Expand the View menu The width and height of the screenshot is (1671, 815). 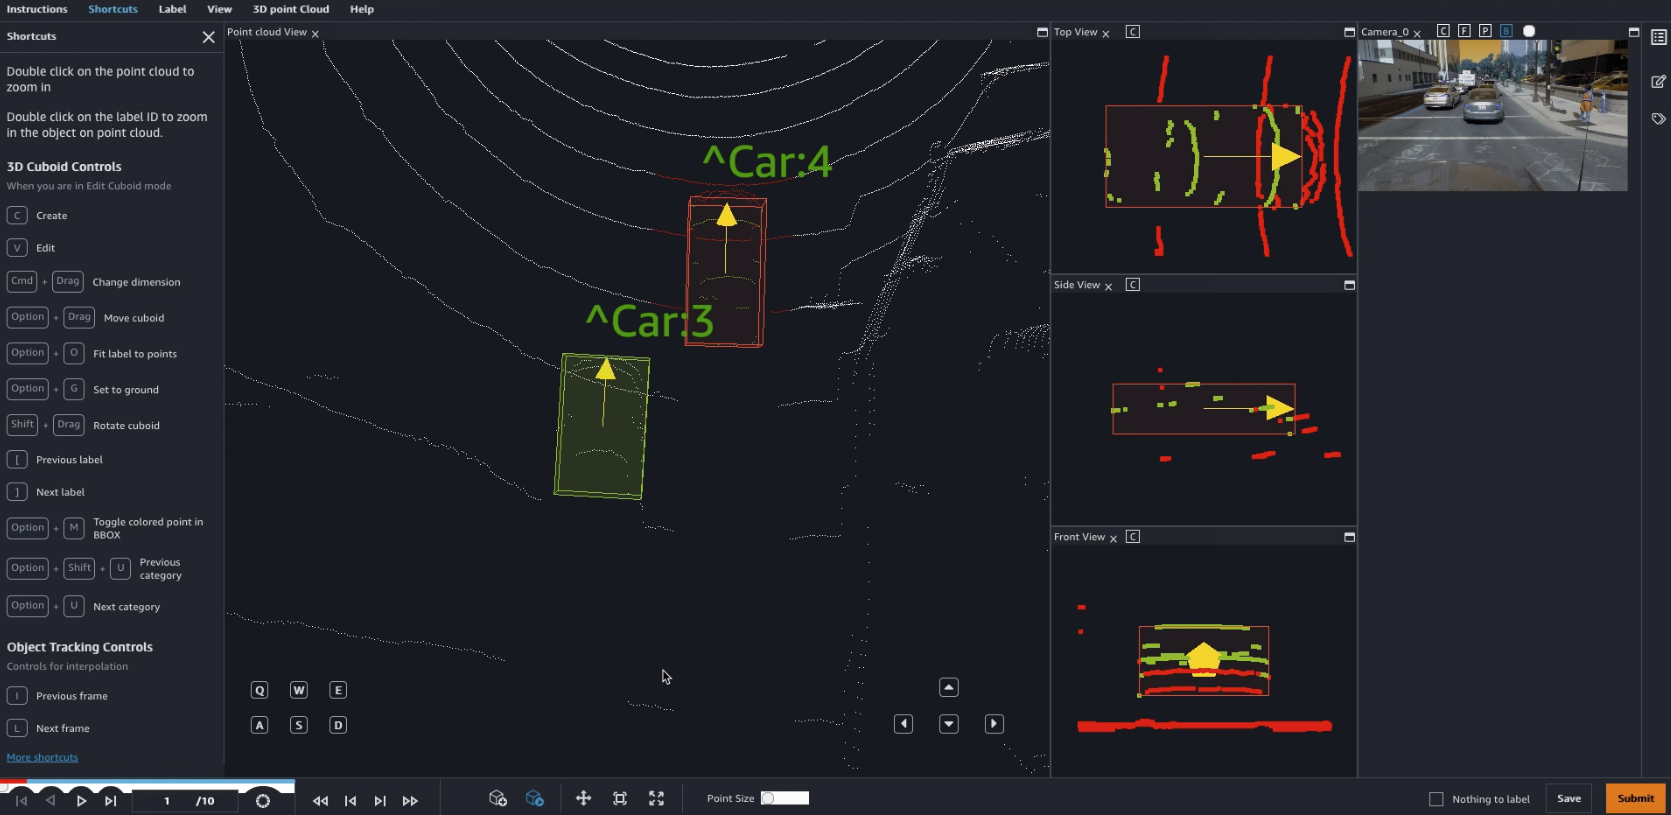(x=219, y=9)
